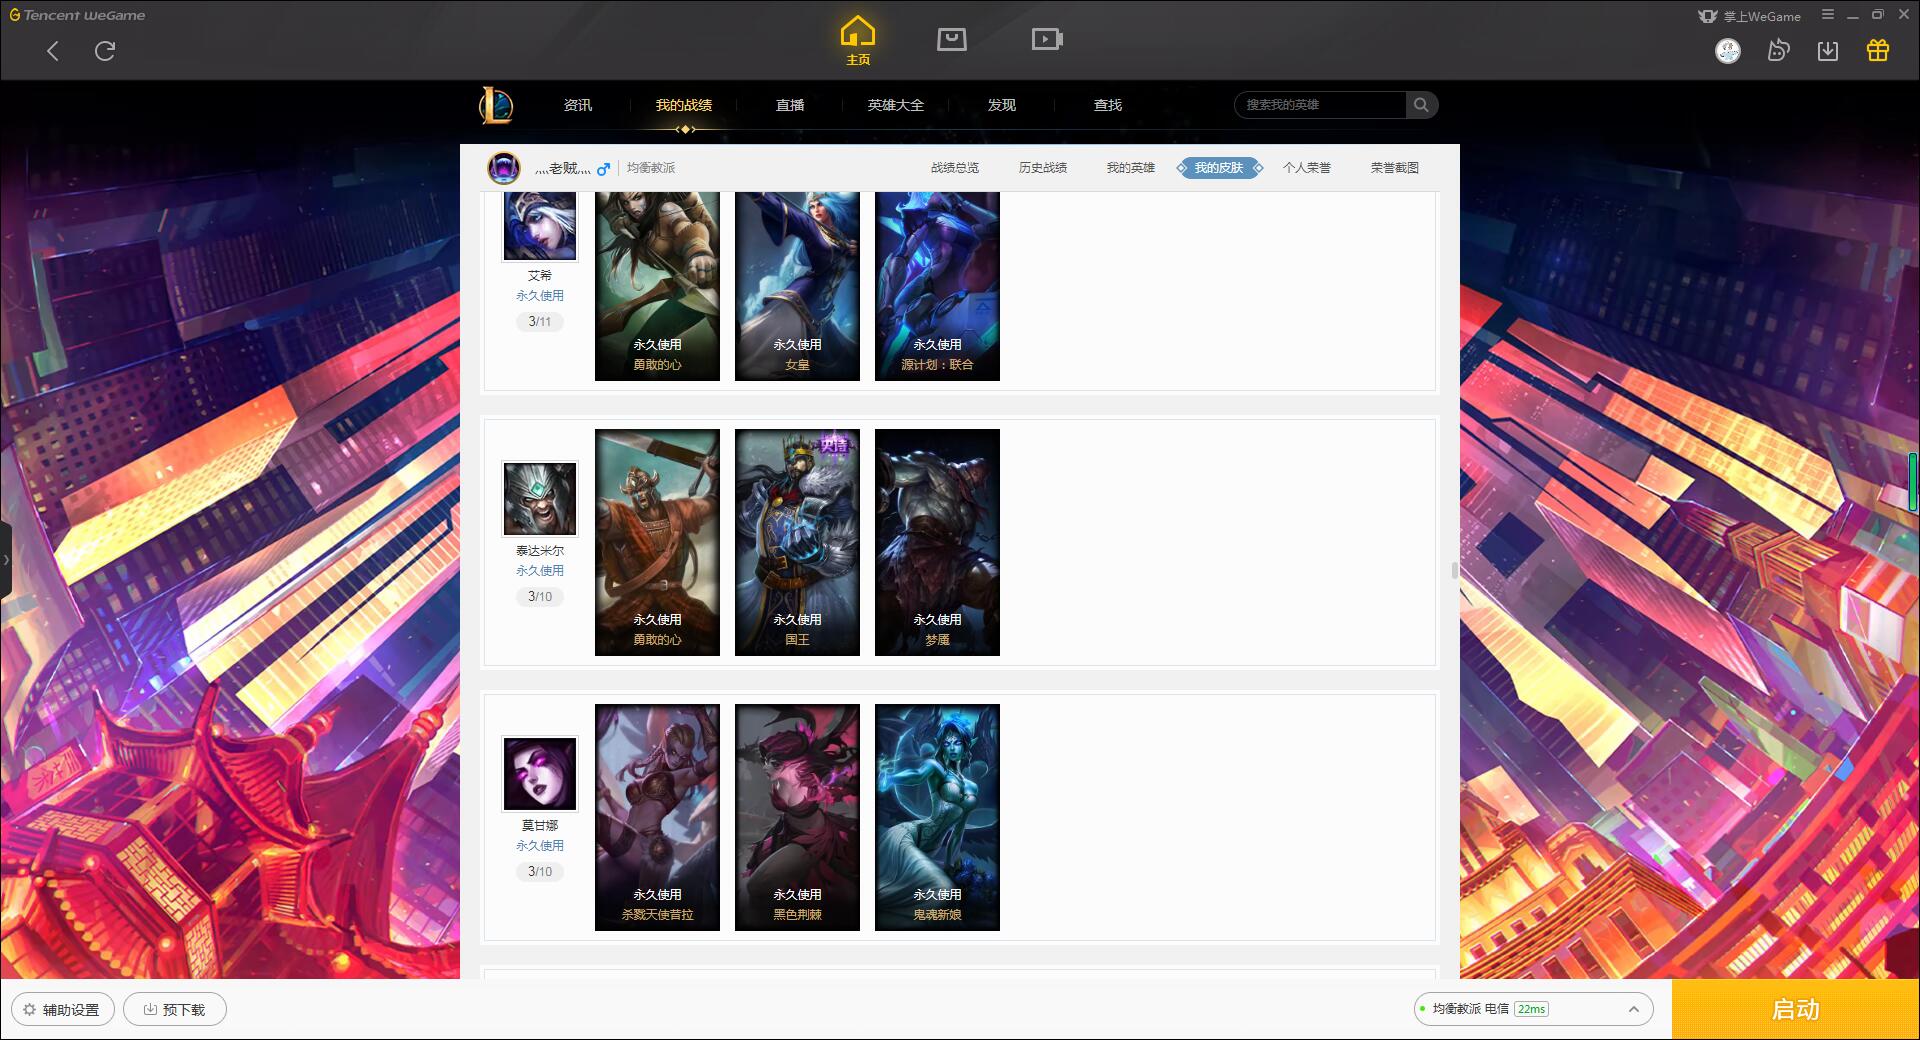Open the 资讯 menu
Image resolution: width=1920 pixels, height=1040 pixels.
[x=578, y=105]
